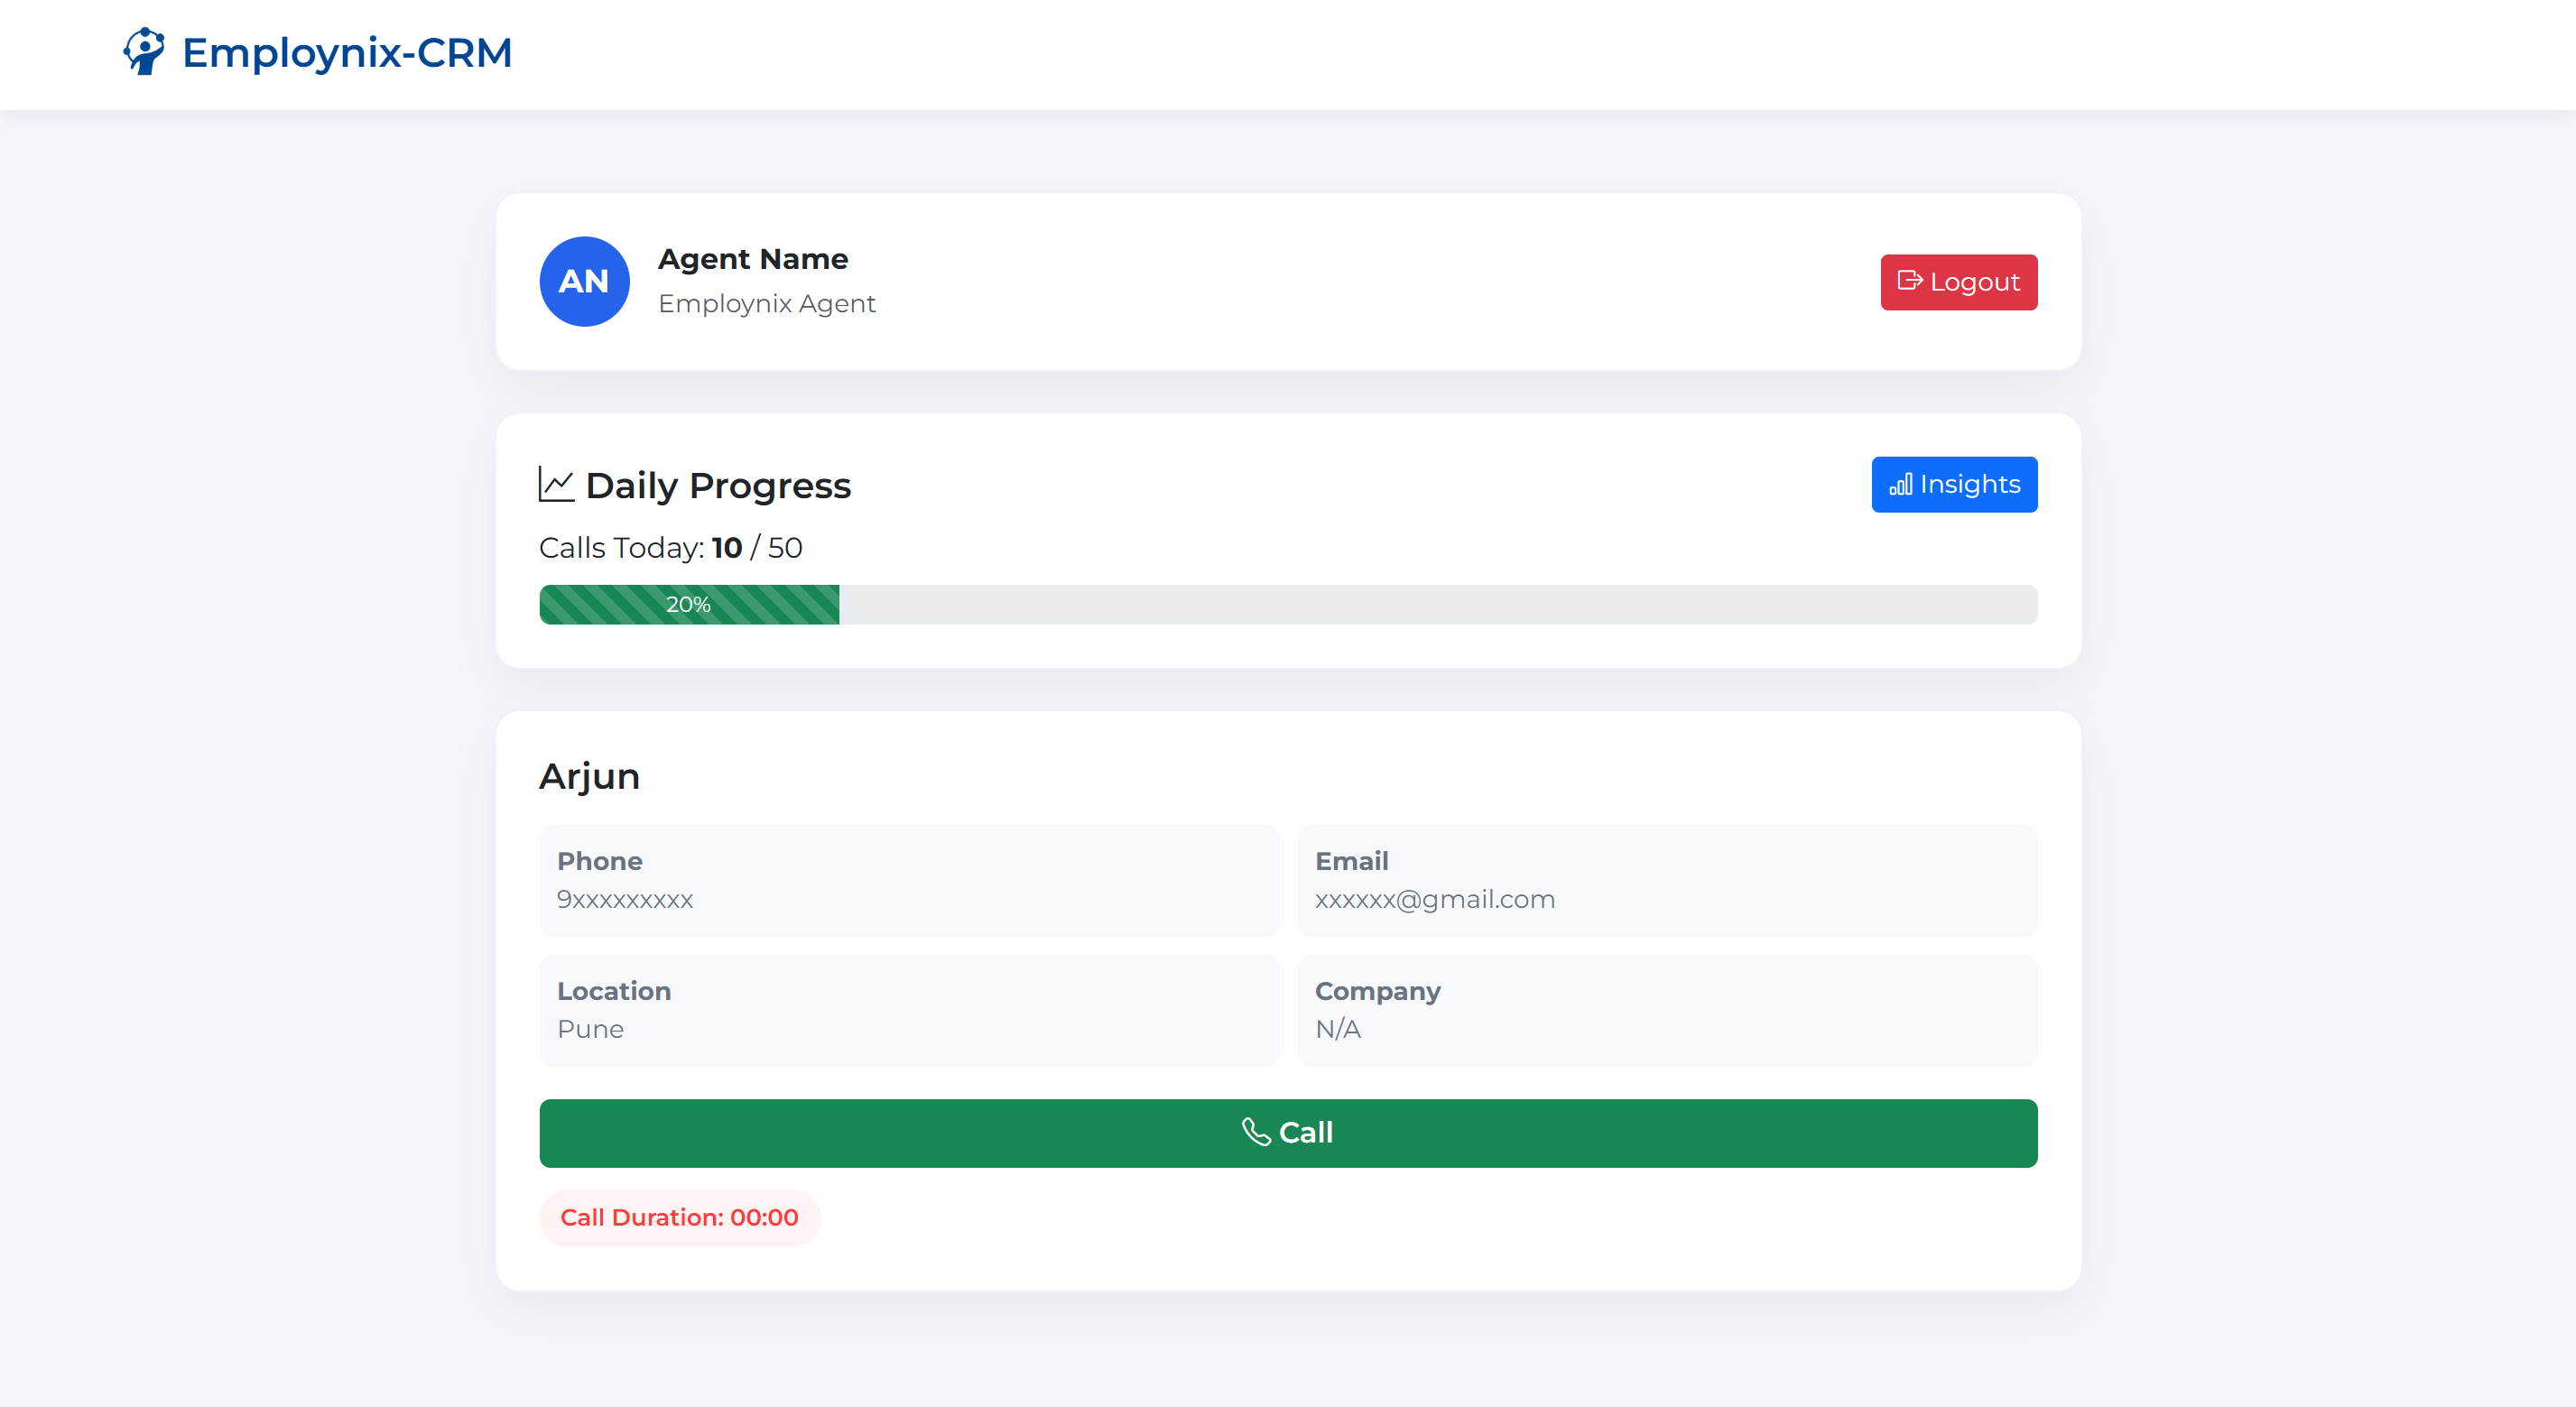The height and width of the screenshot is (1407, 2576).
Task: Click the Employnix-CRM brand title
Action: (x=346, y=53)
